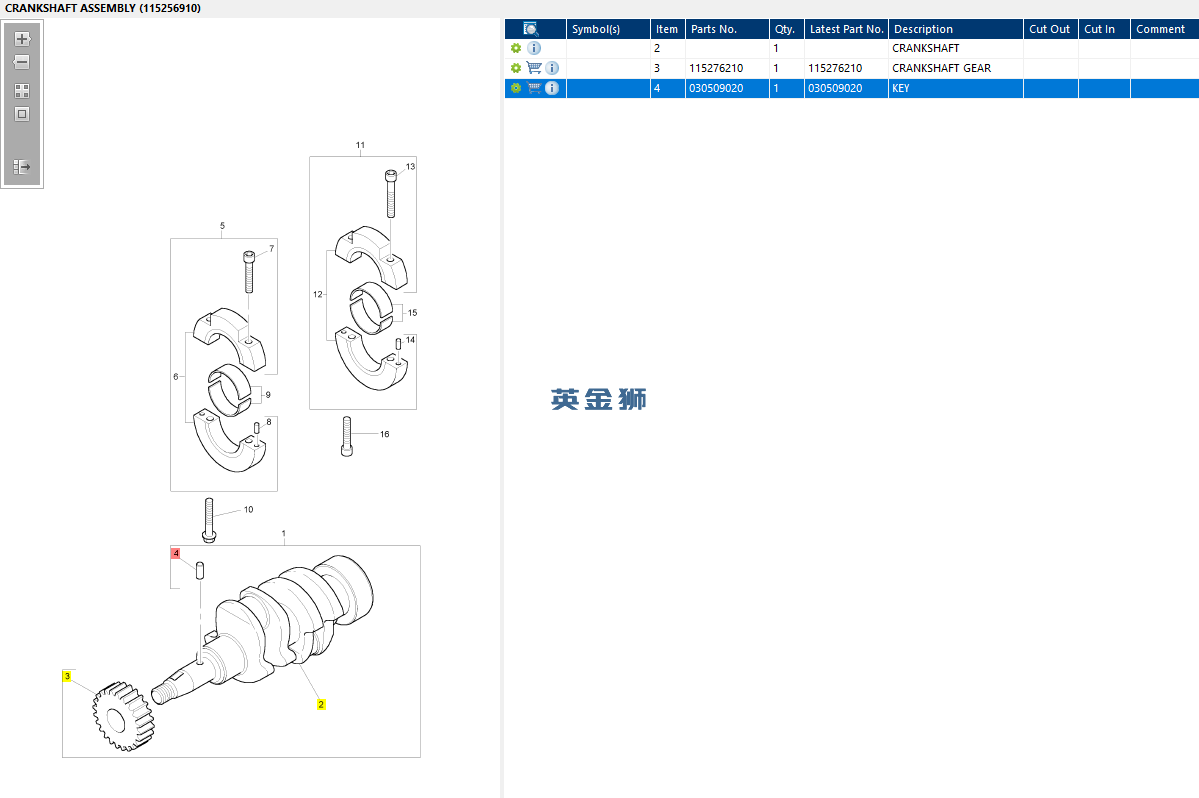This screenshot has height=798, width=1199.
Task: Sort by Latest Part No. column header
Action: pyautogui.click(x=846, y=29)
